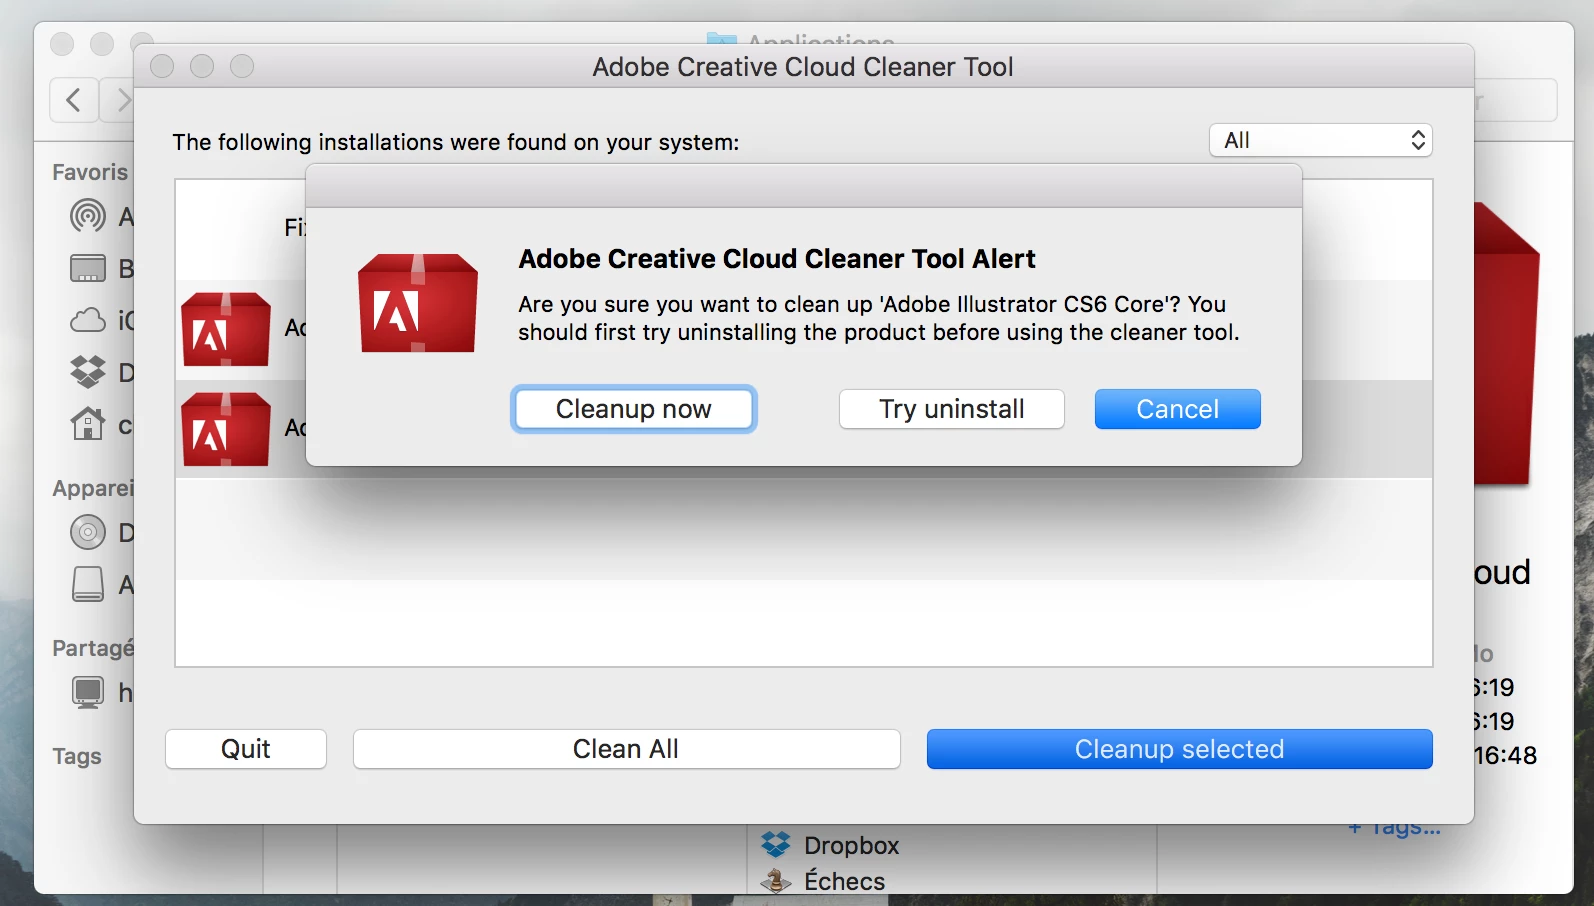Click the Favoris heading in Finder sidebar

90,172
